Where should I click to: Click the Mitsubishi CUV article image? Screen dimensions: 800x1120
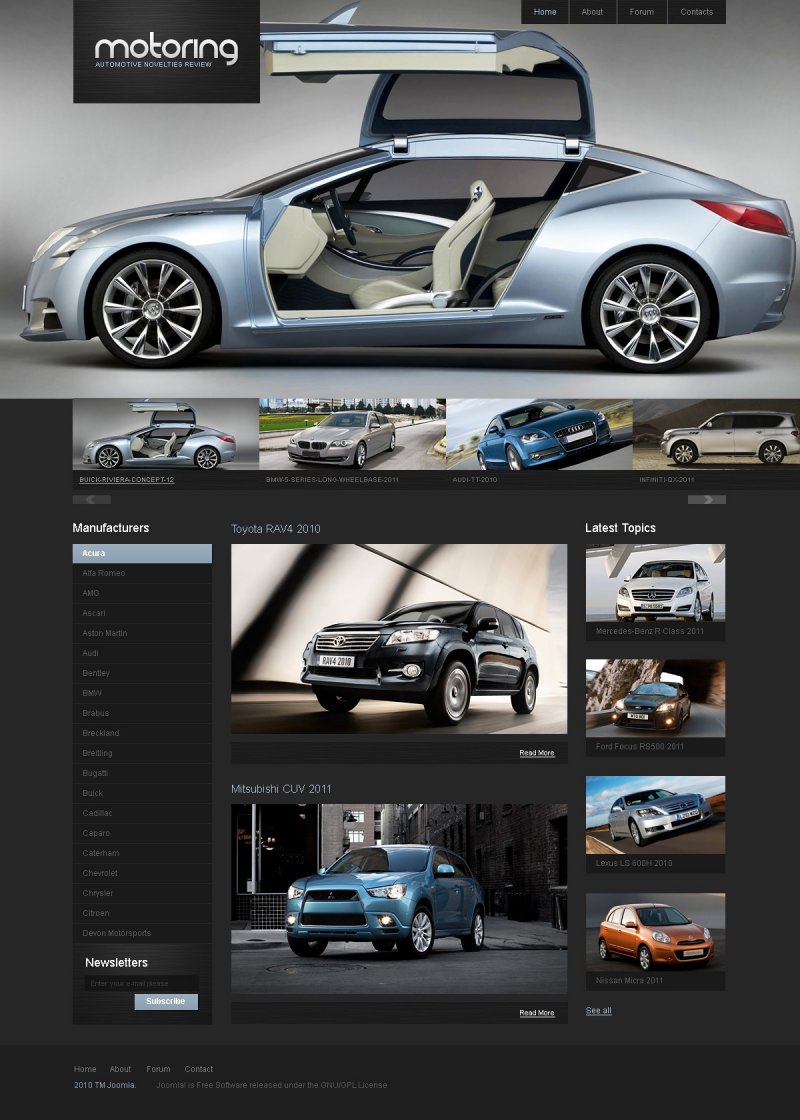click(399, 899)
